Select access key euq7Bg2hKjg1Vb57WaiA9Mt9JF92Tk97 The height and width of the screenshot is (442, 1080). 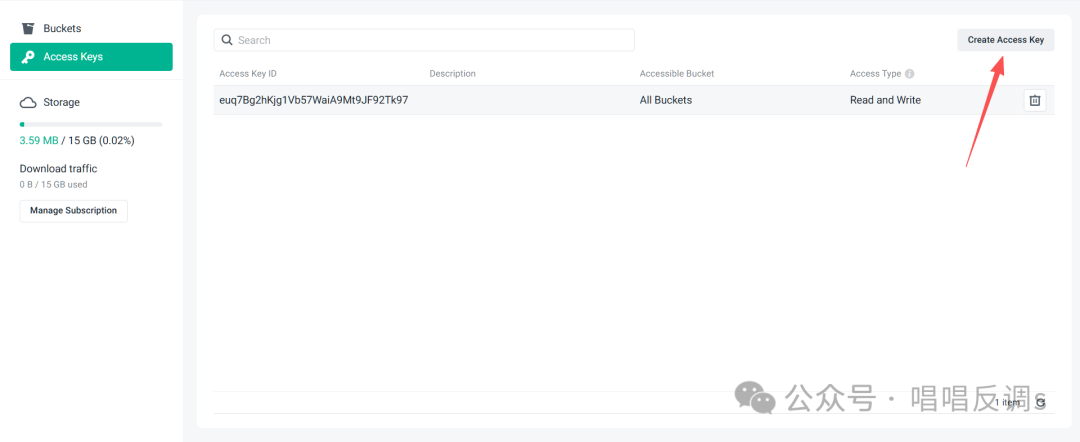click(x=313, y=100)
